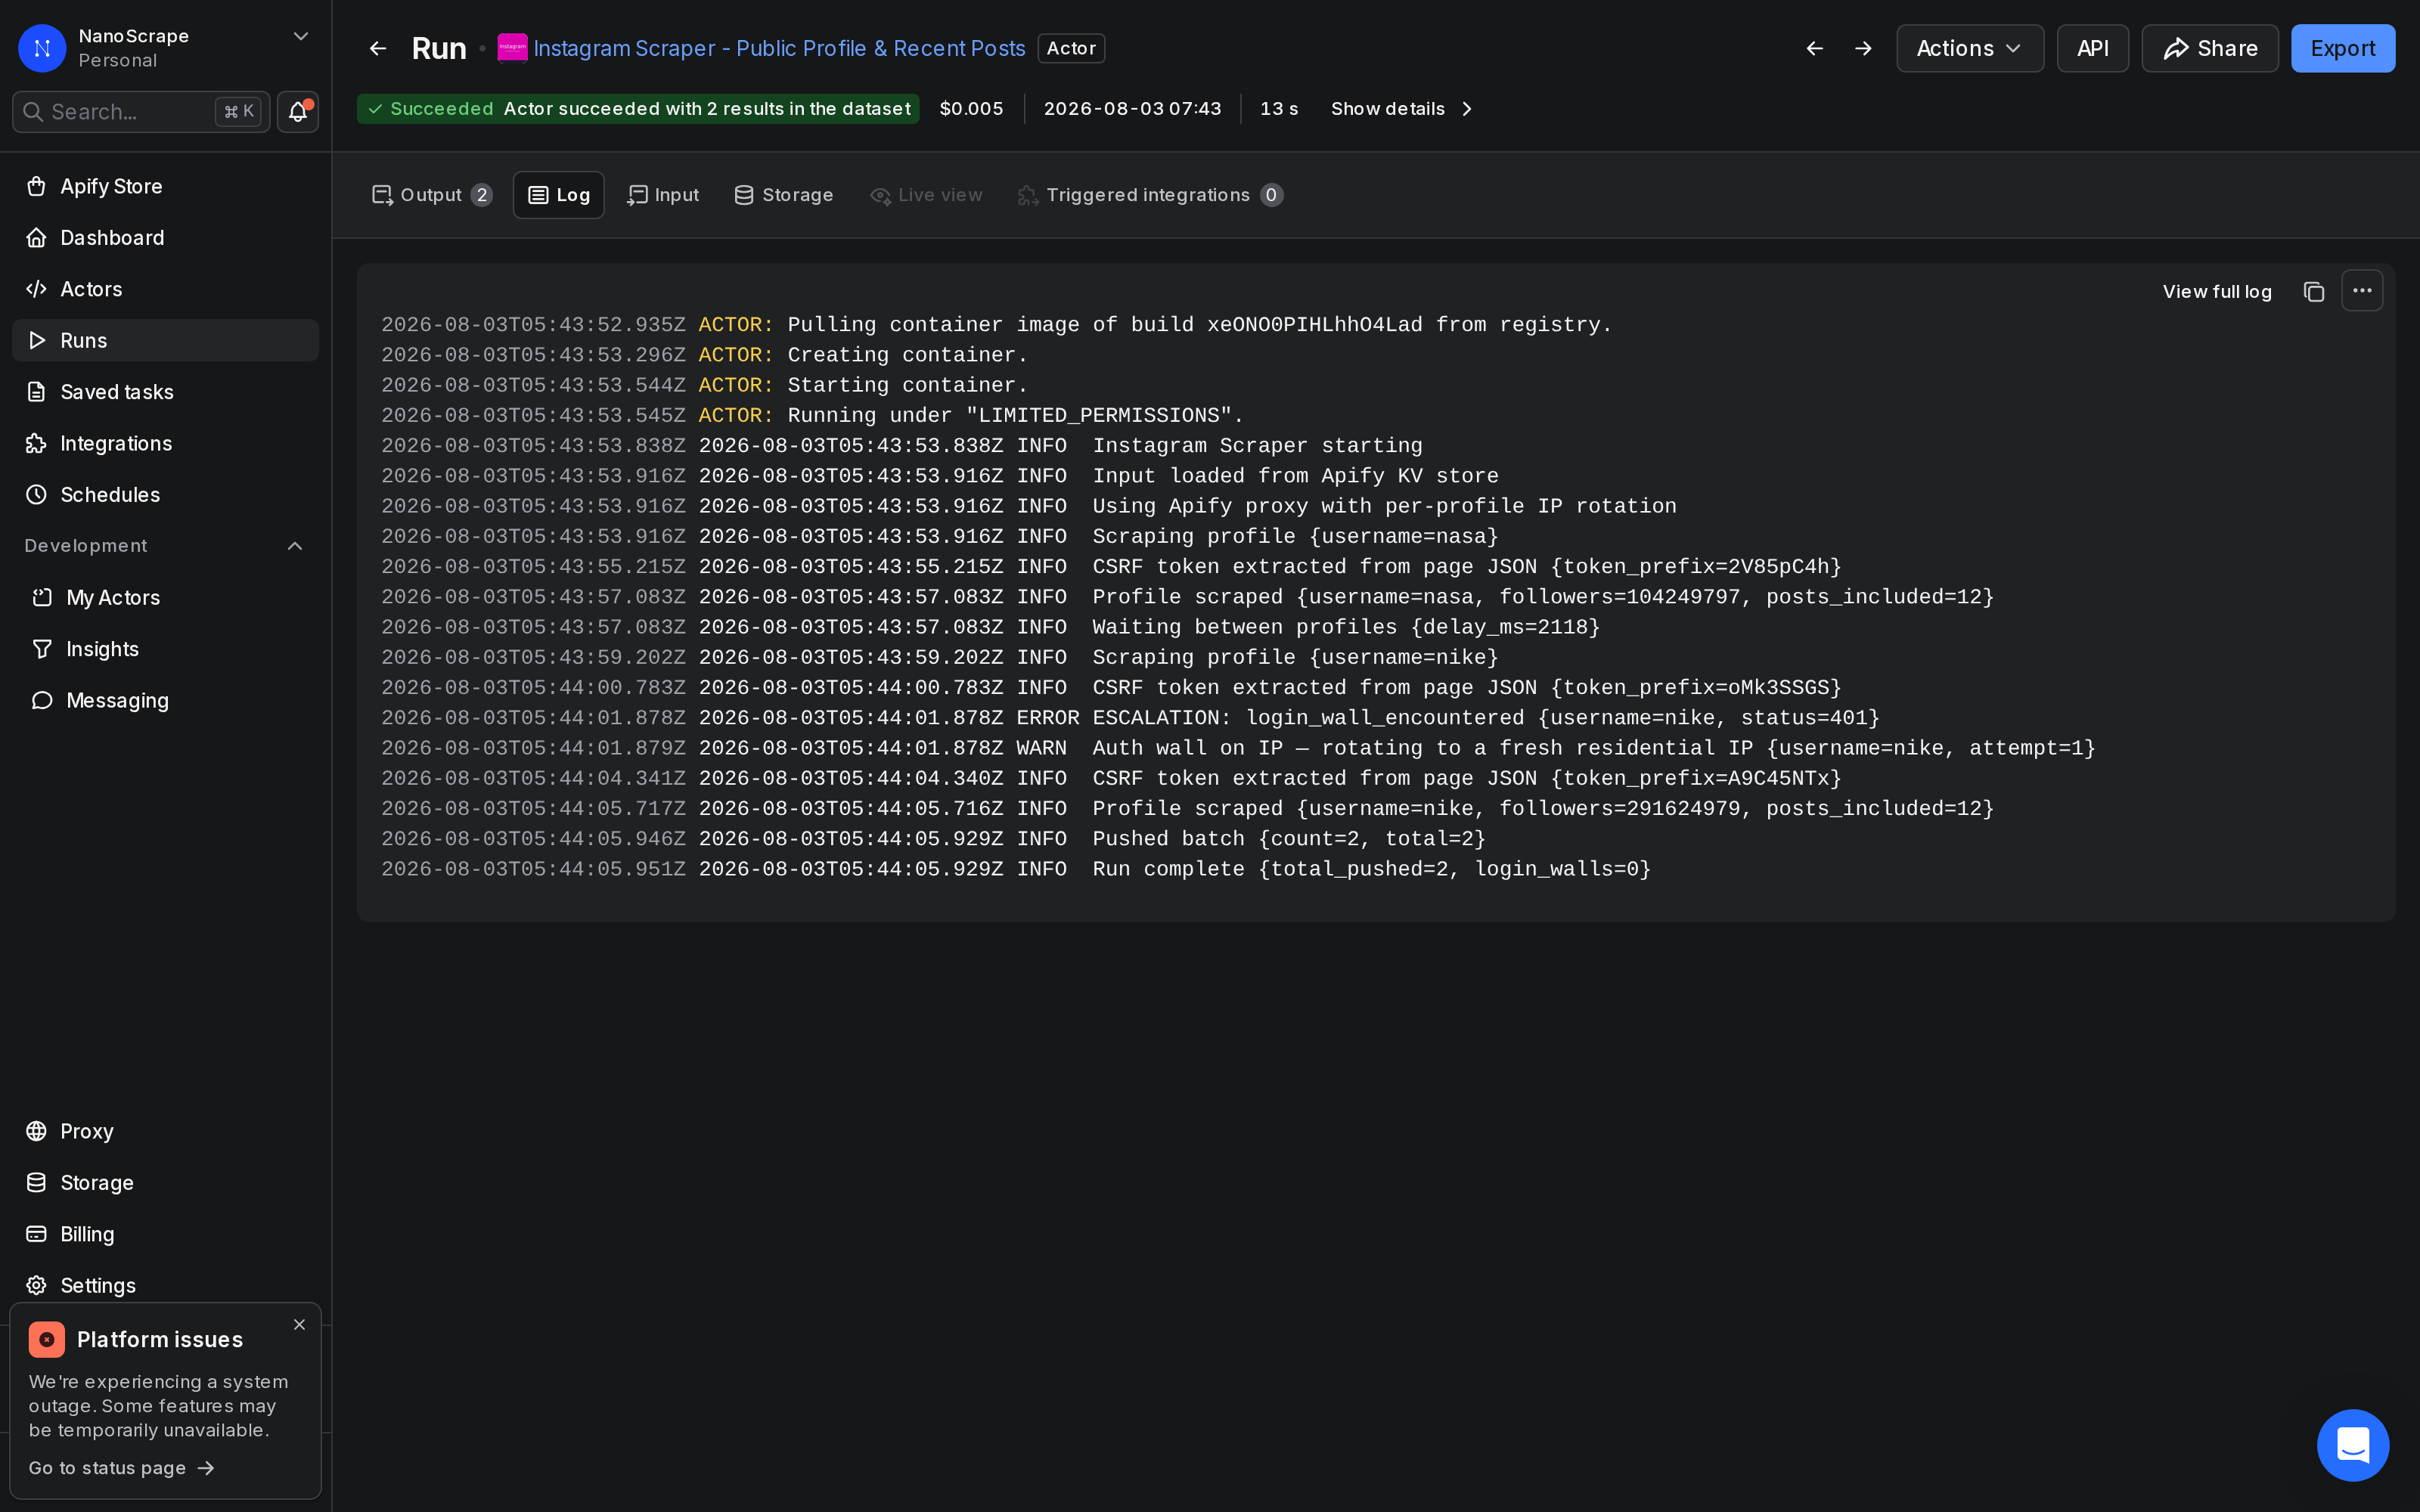The height and width of the screenshot is (1512, 2420).
Task: Expand the NanoScrape account switcher
Action: pos(300,36)
